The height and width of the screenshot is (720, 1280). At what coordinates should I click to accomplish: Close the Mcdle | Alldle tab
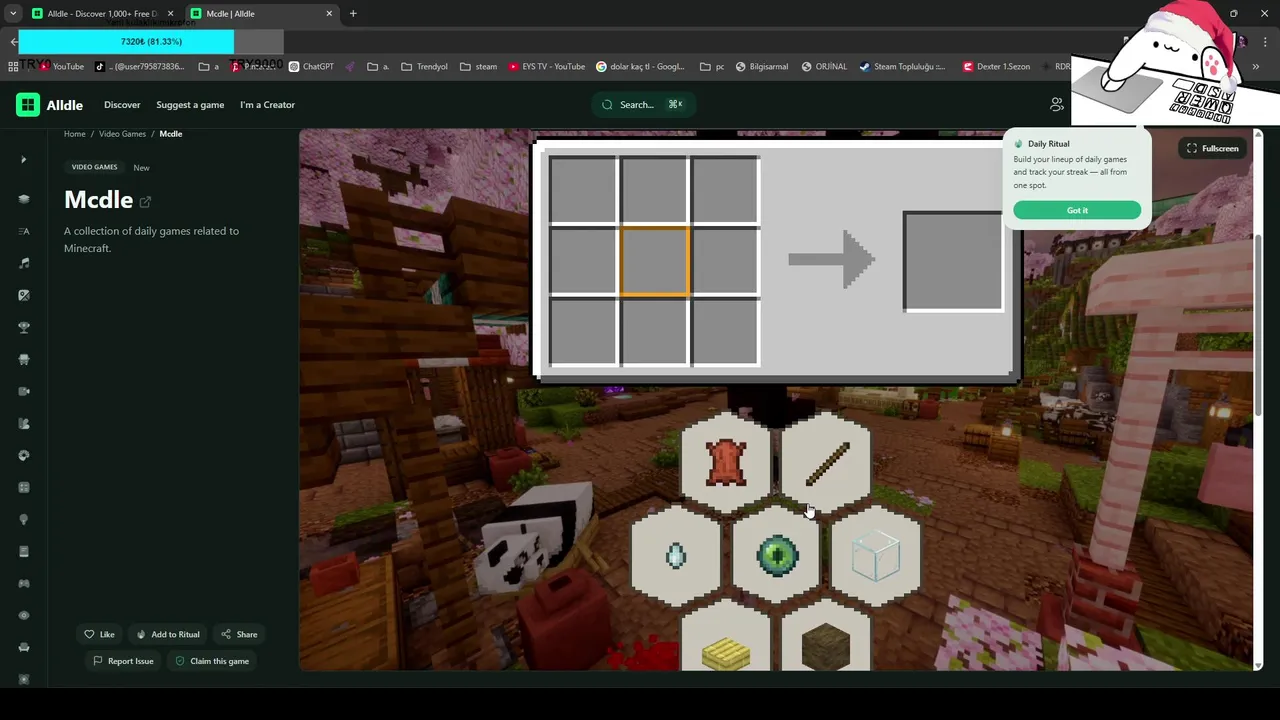[329, 13]
